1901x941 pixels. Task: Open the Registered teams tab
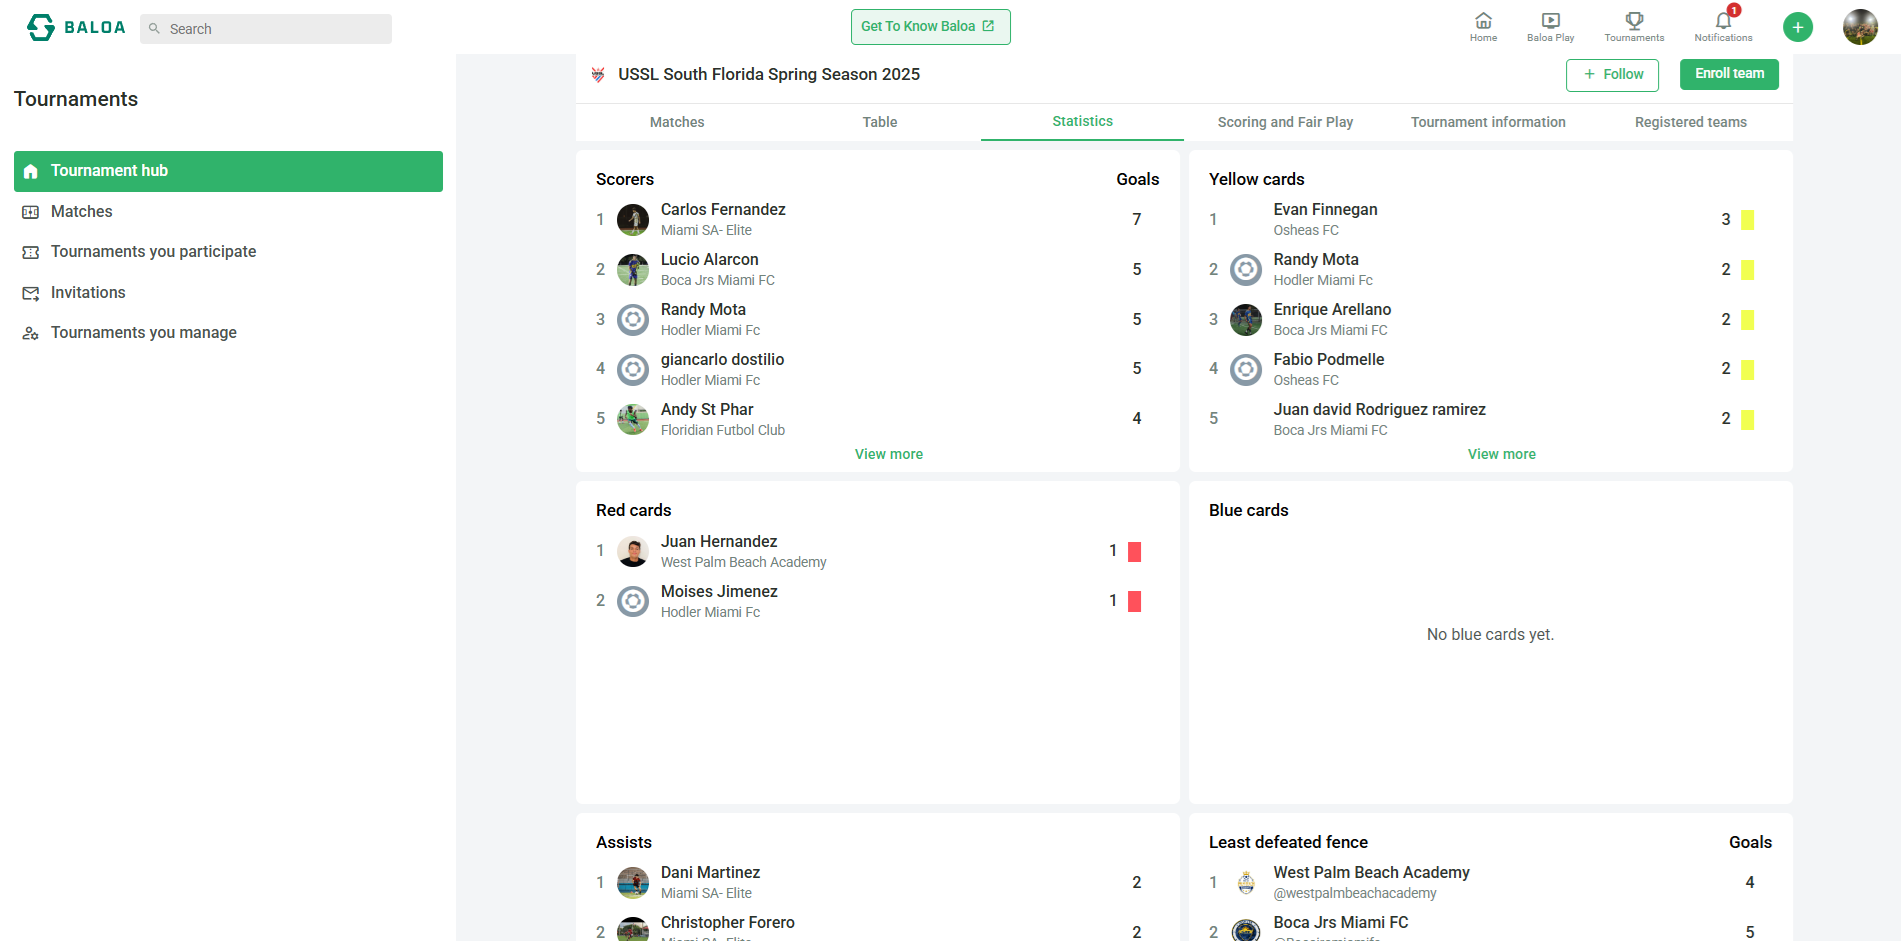1691,122
